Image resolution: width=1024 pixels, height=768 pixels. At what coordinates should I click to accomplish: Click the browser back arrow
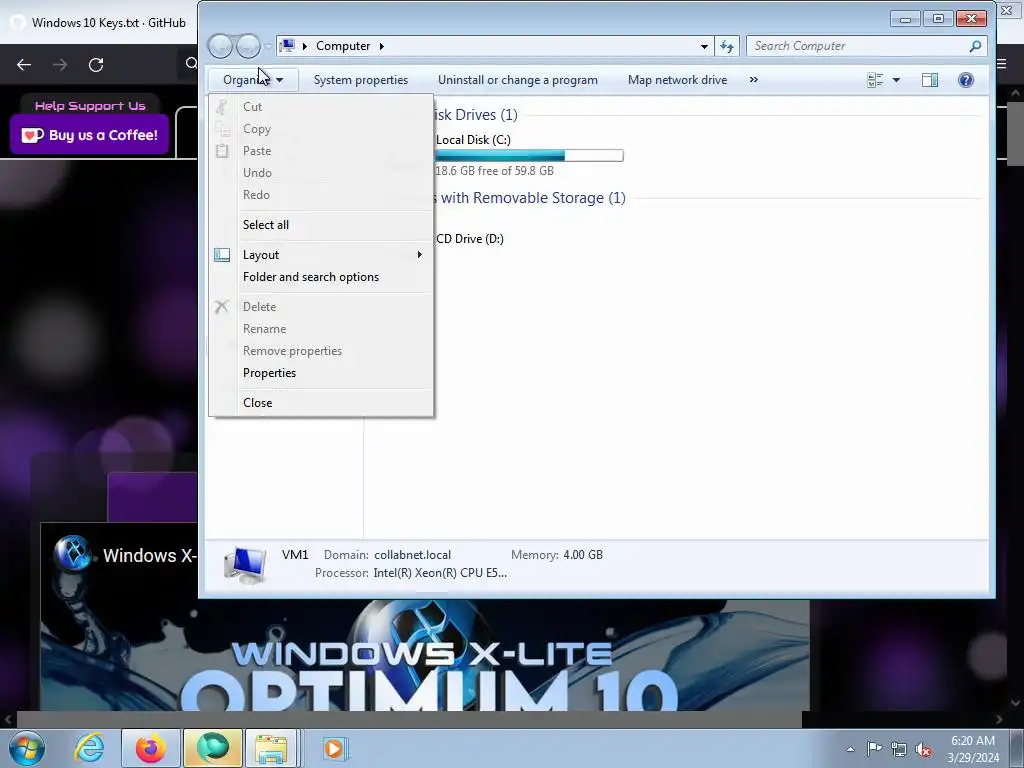24,65
